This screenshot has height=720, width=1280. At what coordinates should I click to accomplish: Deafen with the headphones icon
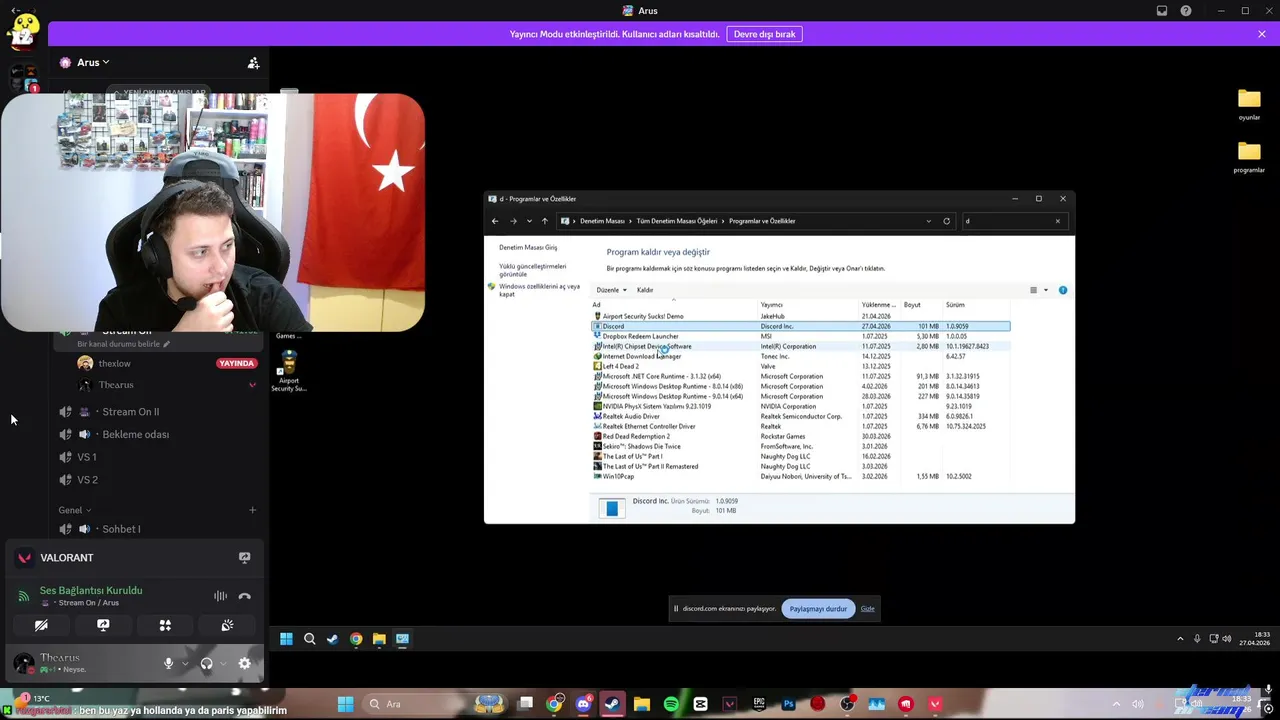[x=206, y=663]
